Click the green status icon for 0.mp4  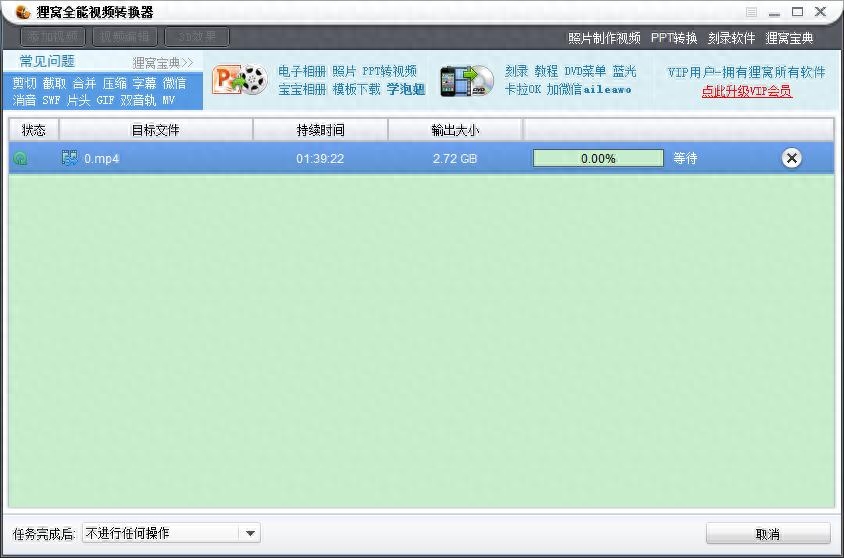click(x=20, y=158)
